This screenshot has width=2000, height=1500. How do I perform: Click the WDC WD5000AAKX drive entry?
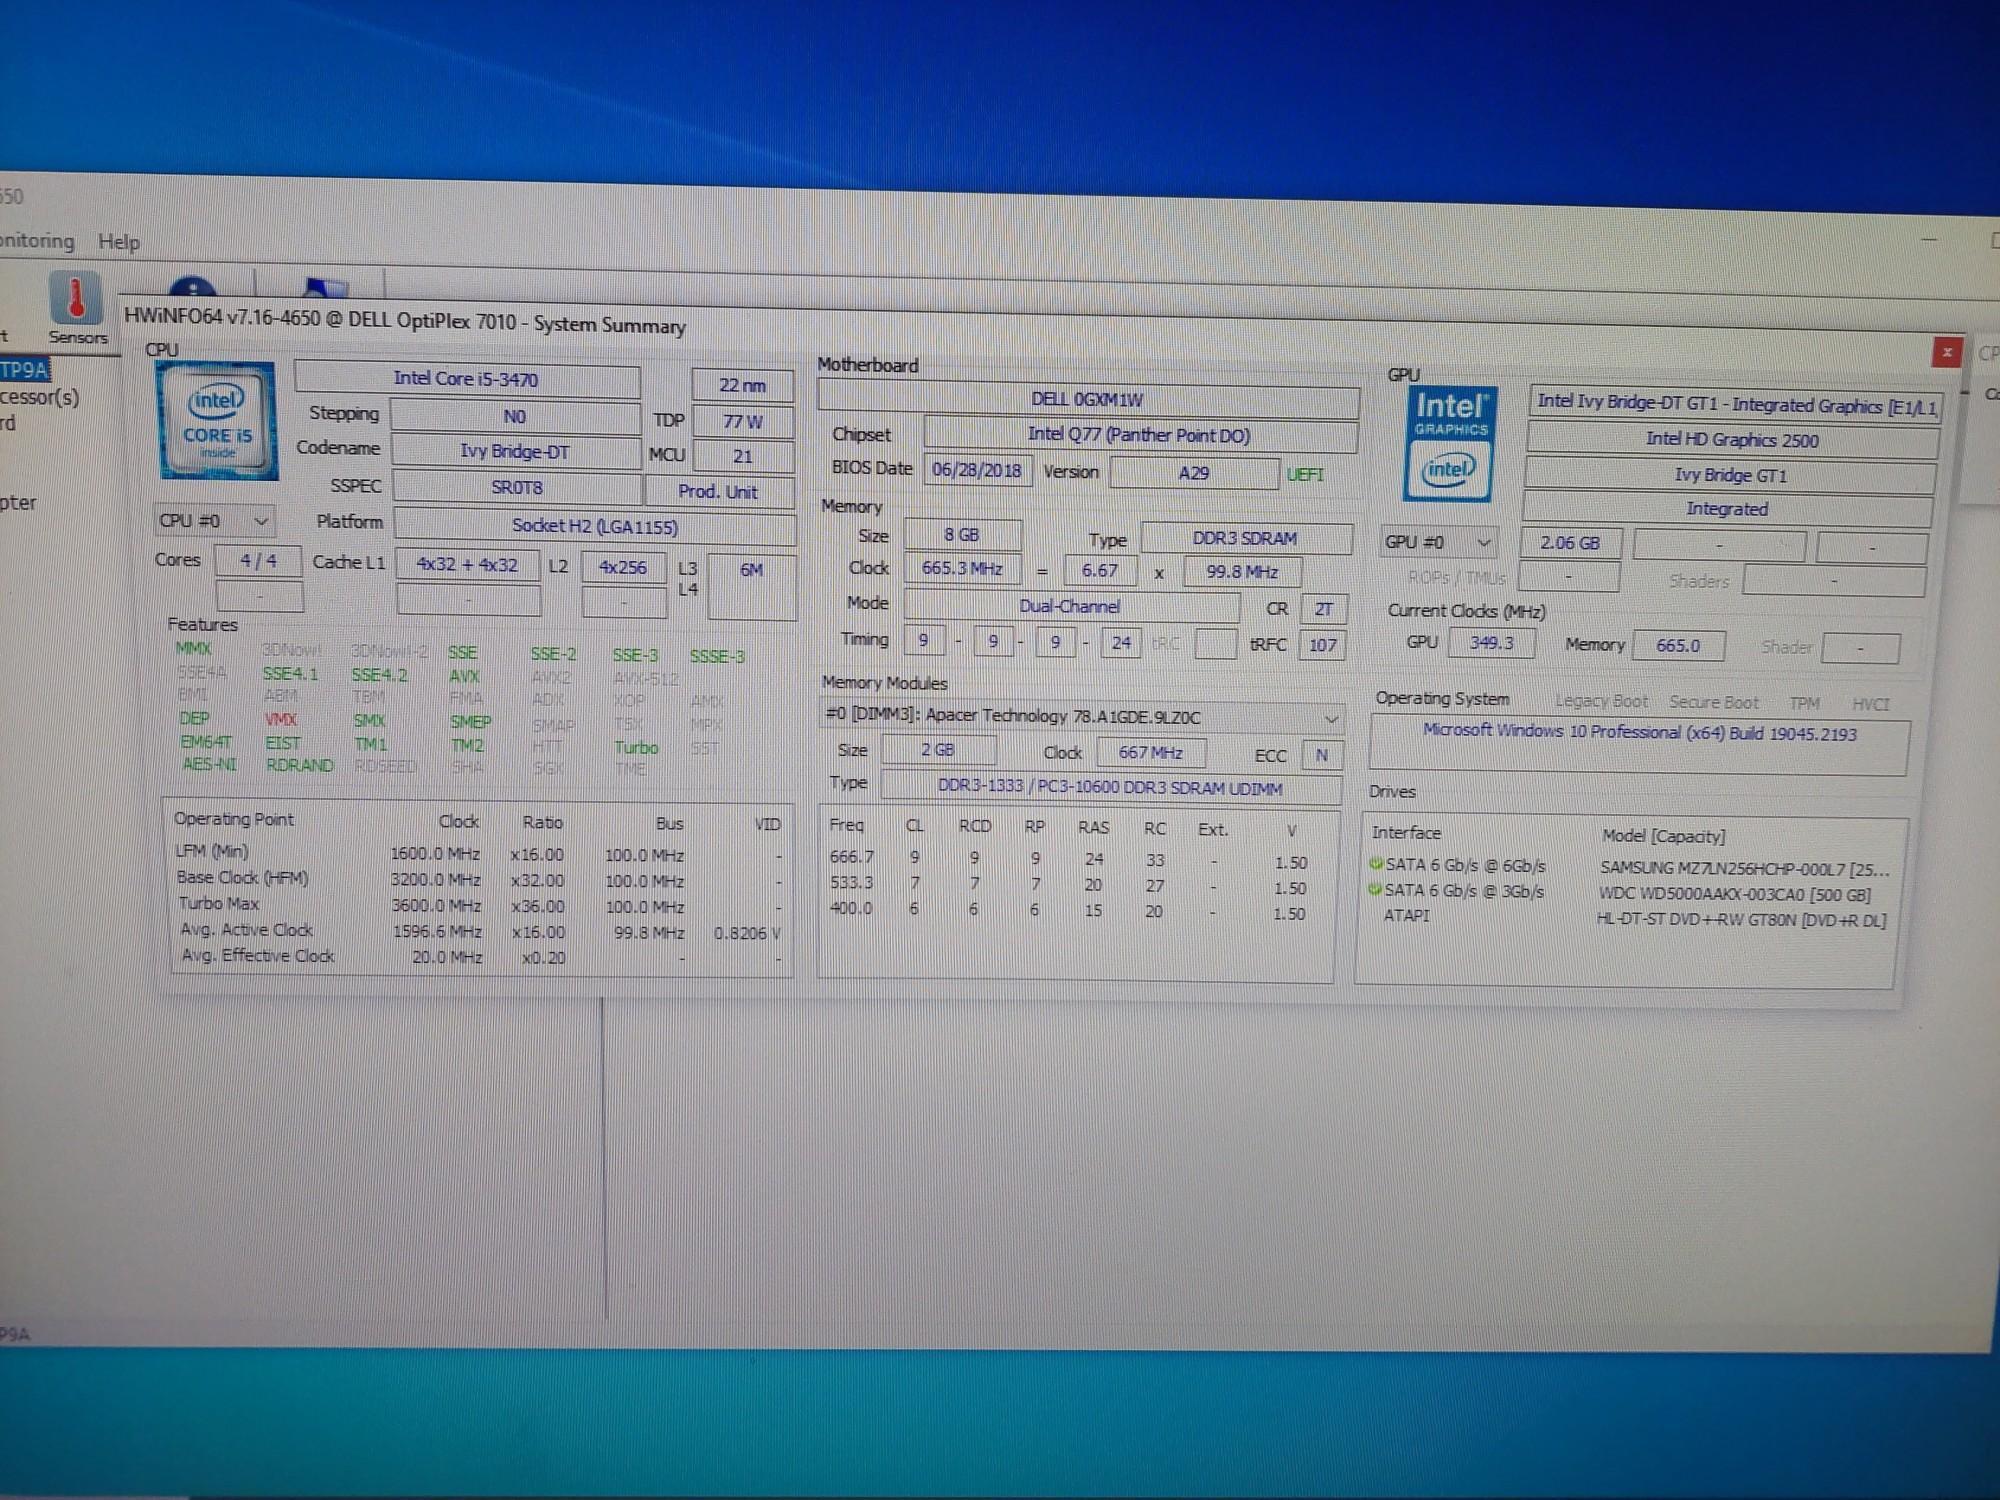tap(1734, 895)
